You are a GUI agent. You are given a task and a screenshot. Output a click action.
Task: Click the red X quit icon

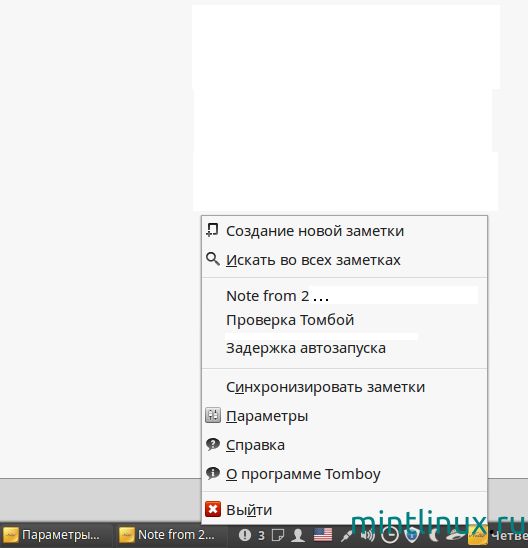[x=212, y=509]
